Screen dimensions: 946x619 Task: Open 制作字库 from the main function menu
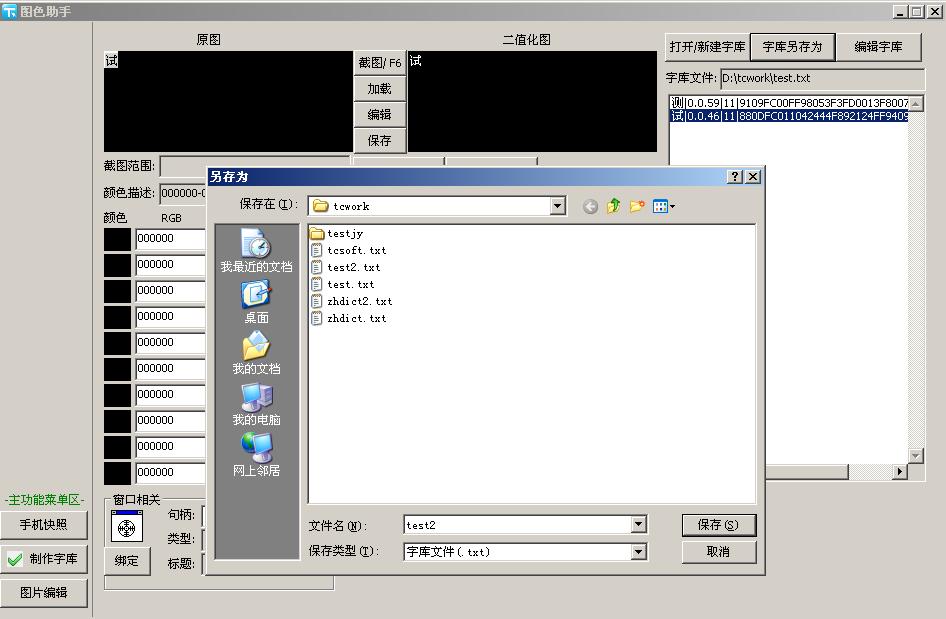[43, 559]
